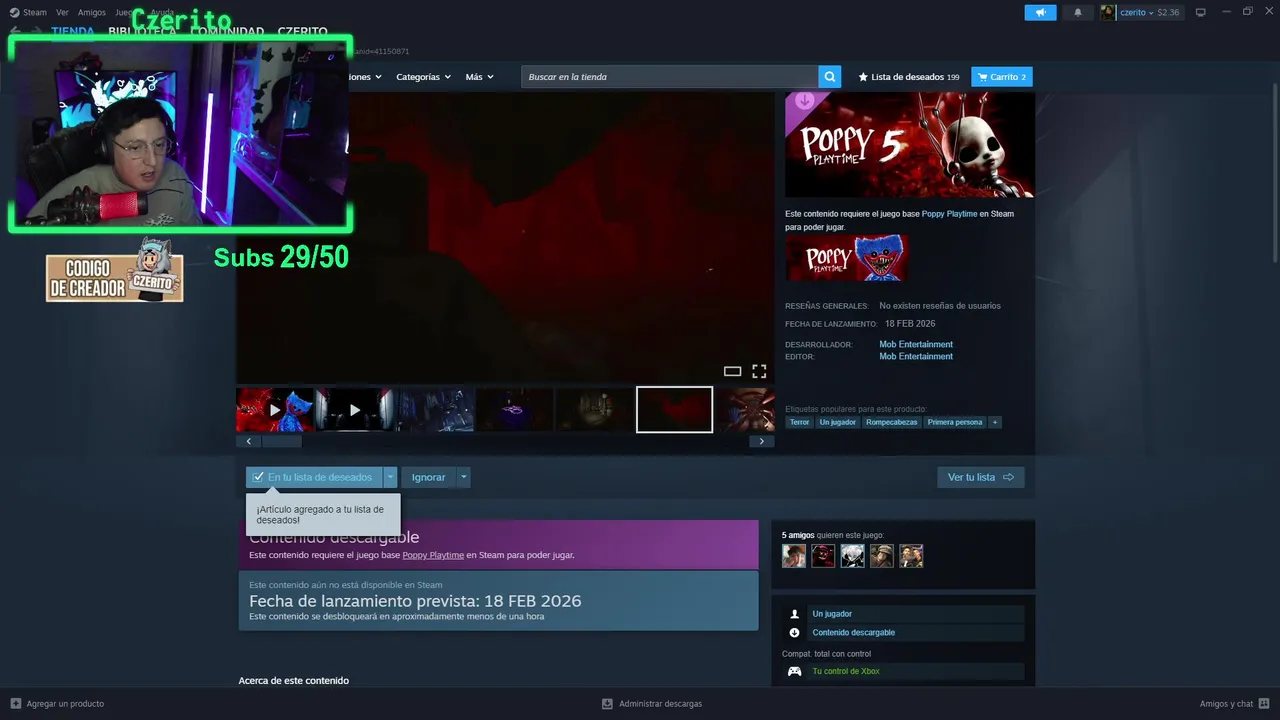This screenshot has width=1280, height=720.
Task: Open the Amigos y chat icon
Action: 1264,703
